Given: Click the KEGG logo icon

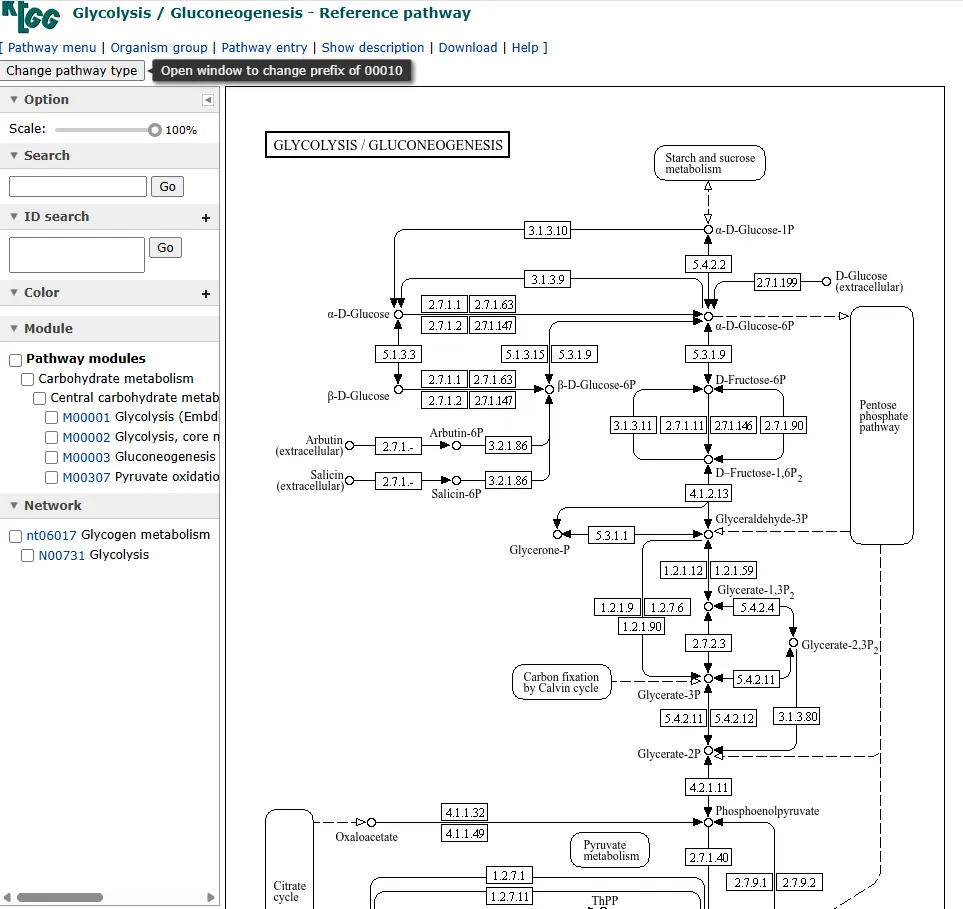Looking at the screenshot, I should point(34,17).
